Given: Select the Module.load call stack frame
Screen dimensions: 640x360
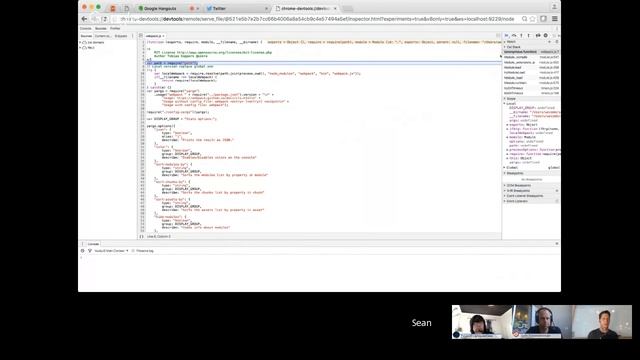Looking at the screenshot, I should pos(531,67).
